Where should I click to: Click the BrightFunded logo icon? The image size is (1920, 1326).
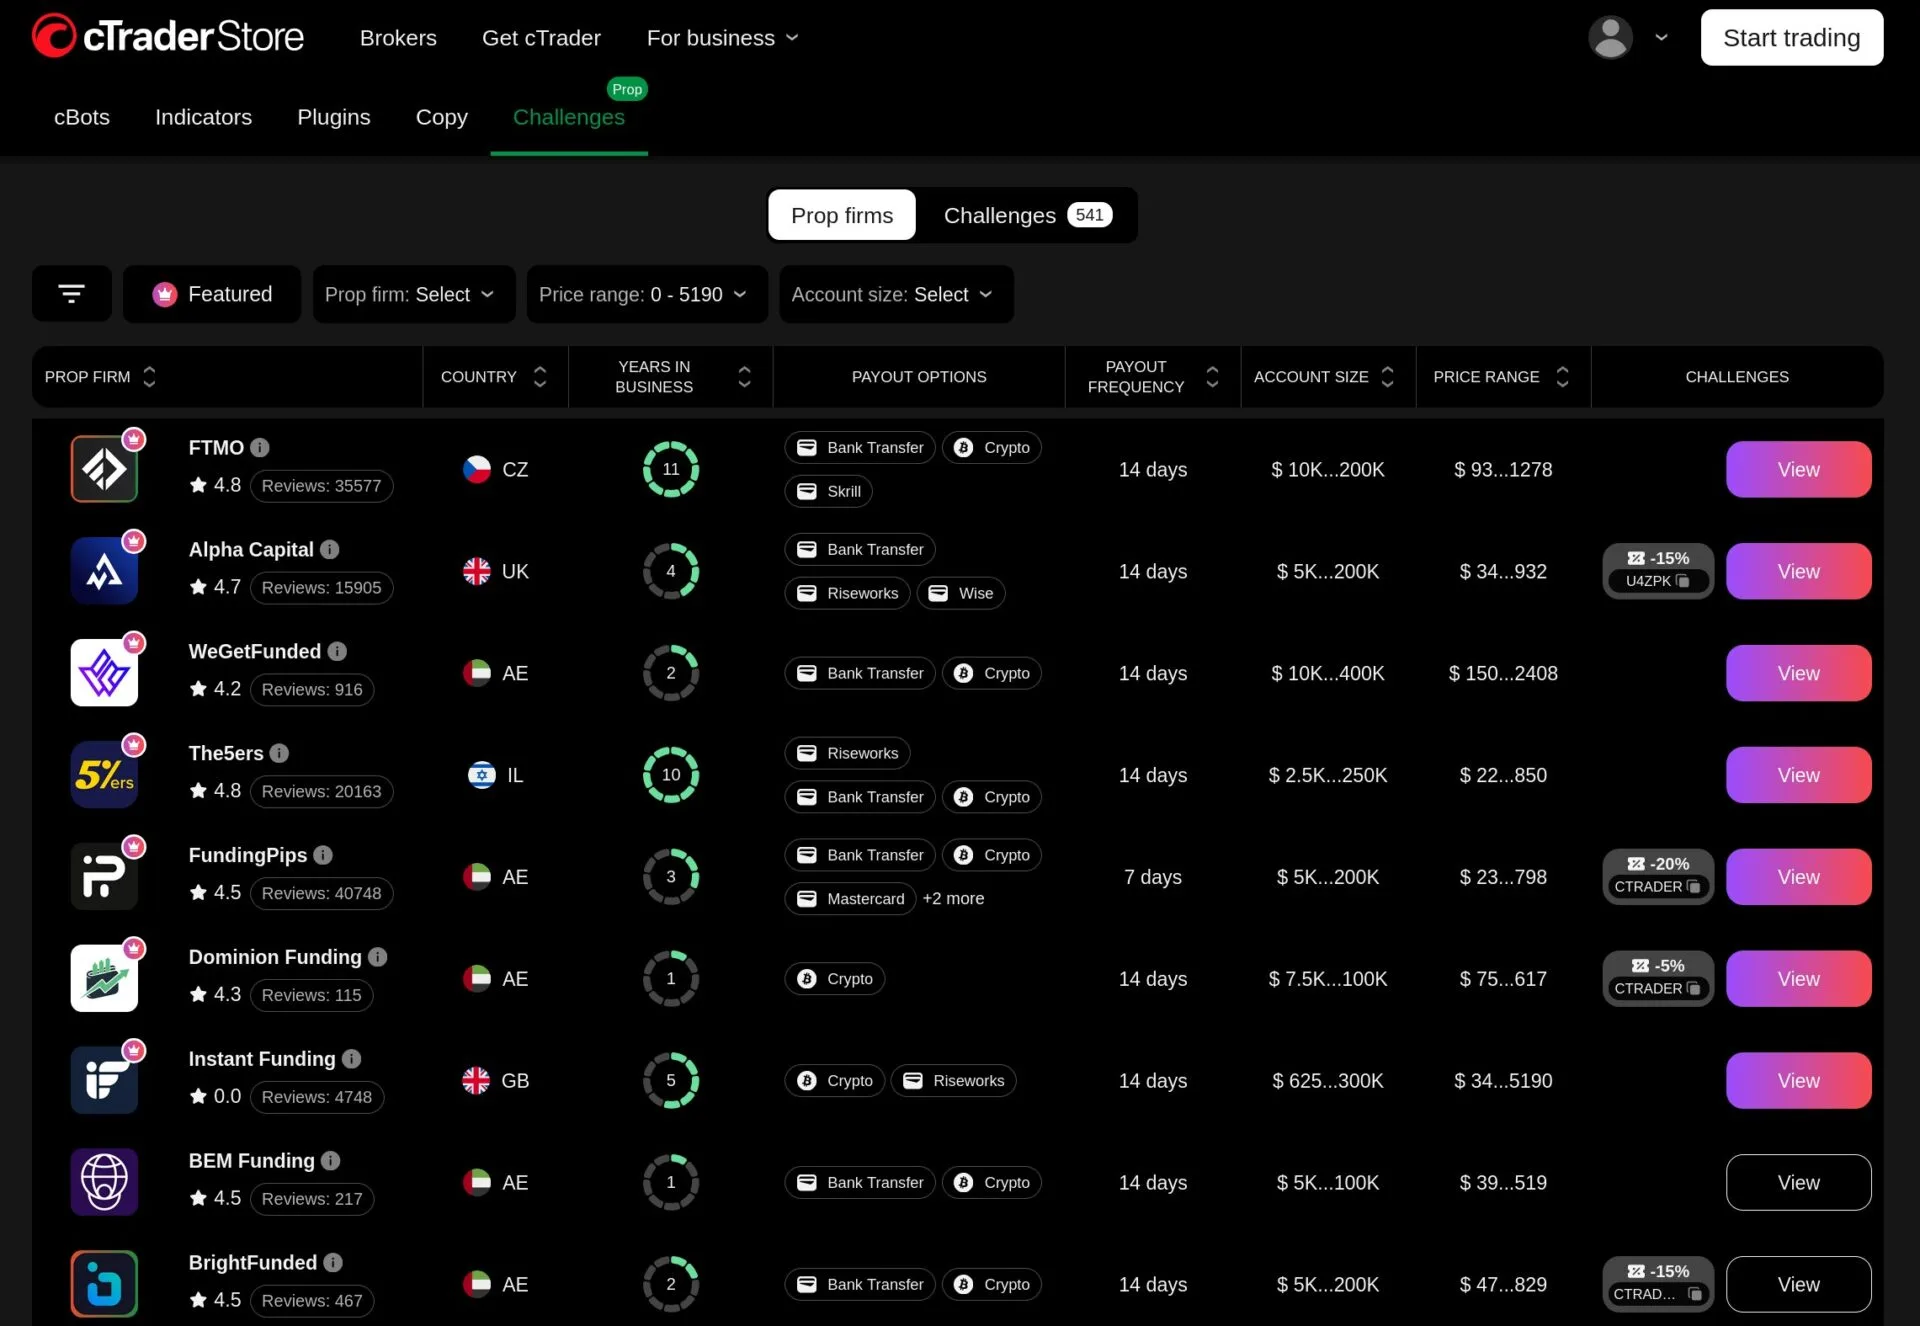pos(104,1284)
